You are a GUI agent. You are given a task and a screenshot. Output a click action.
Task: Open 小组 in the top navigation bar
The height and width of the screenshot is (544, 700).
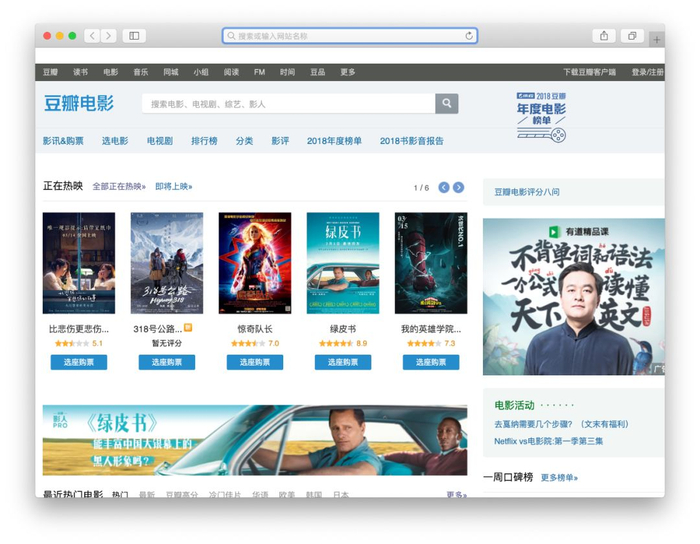click(201, 72)
